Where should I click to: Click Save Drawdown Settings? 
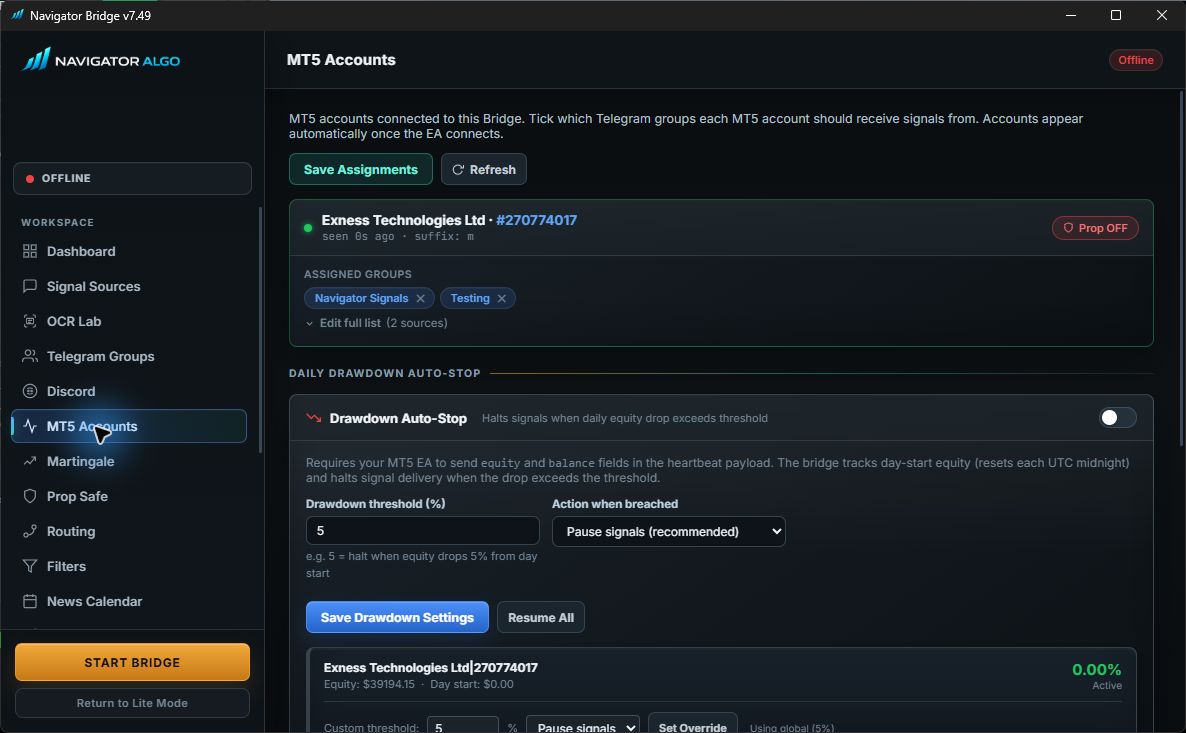coord(397,617)
